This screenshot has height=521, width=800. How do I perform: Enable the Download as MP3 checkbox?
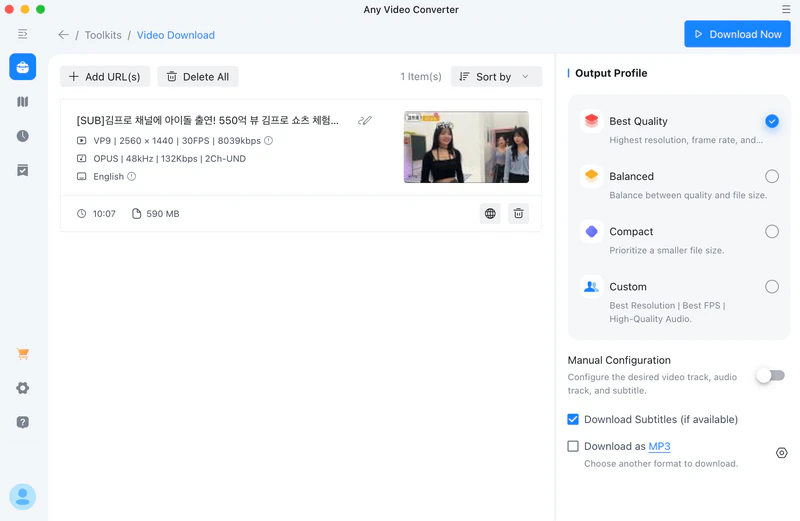[573, 446]
